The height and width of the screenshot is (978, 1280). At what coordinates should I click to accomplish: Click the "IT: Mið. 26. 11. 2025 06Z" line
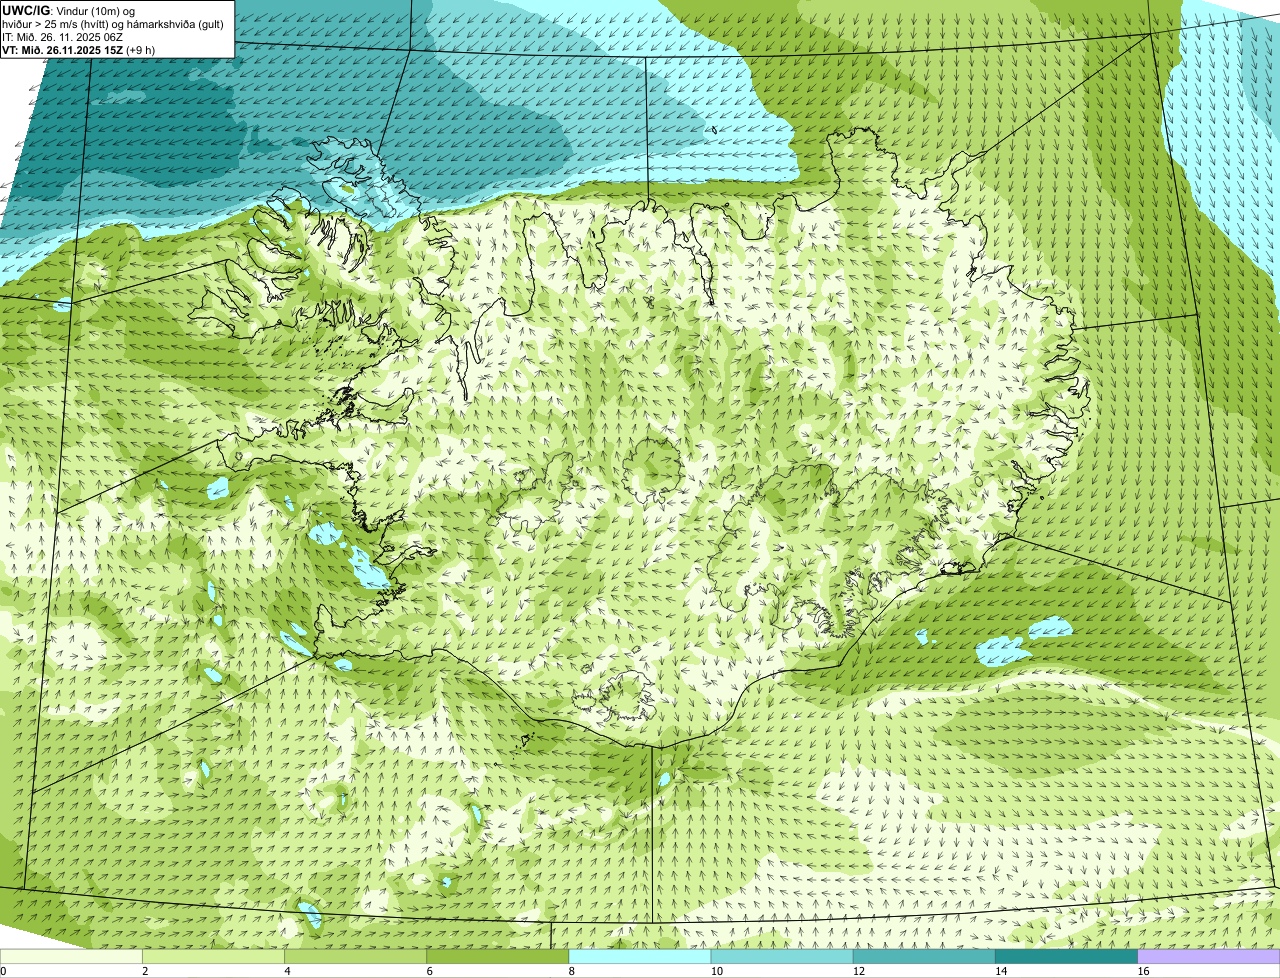click(x=63, y=36)
